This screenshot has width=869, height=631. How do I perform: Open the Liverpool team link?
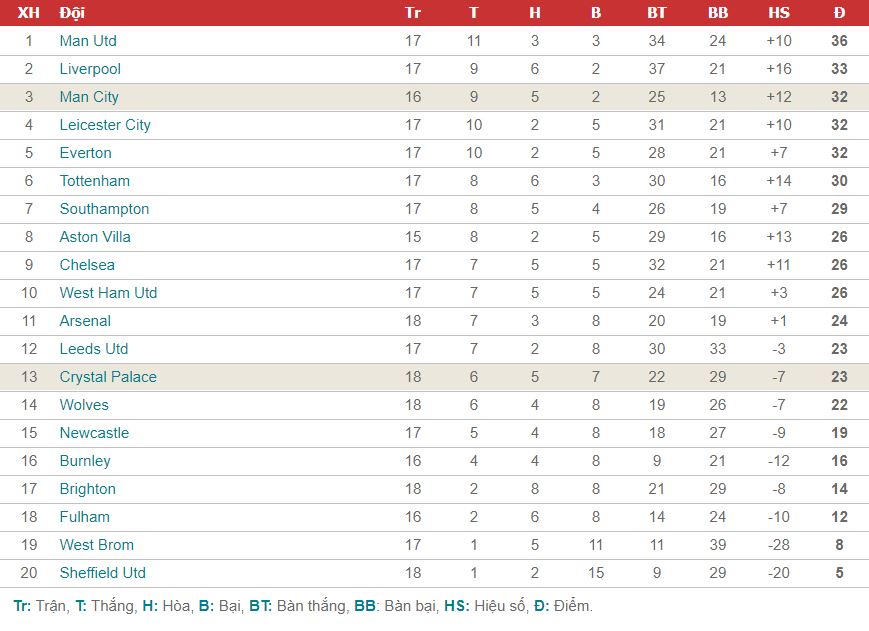pos(90,69)
